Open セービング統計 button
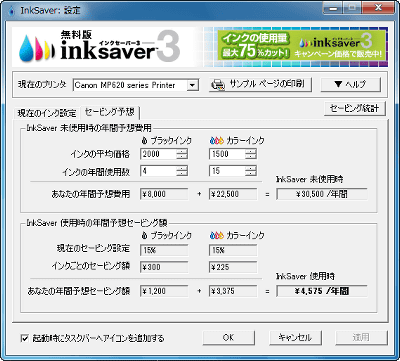 point(355,109)
